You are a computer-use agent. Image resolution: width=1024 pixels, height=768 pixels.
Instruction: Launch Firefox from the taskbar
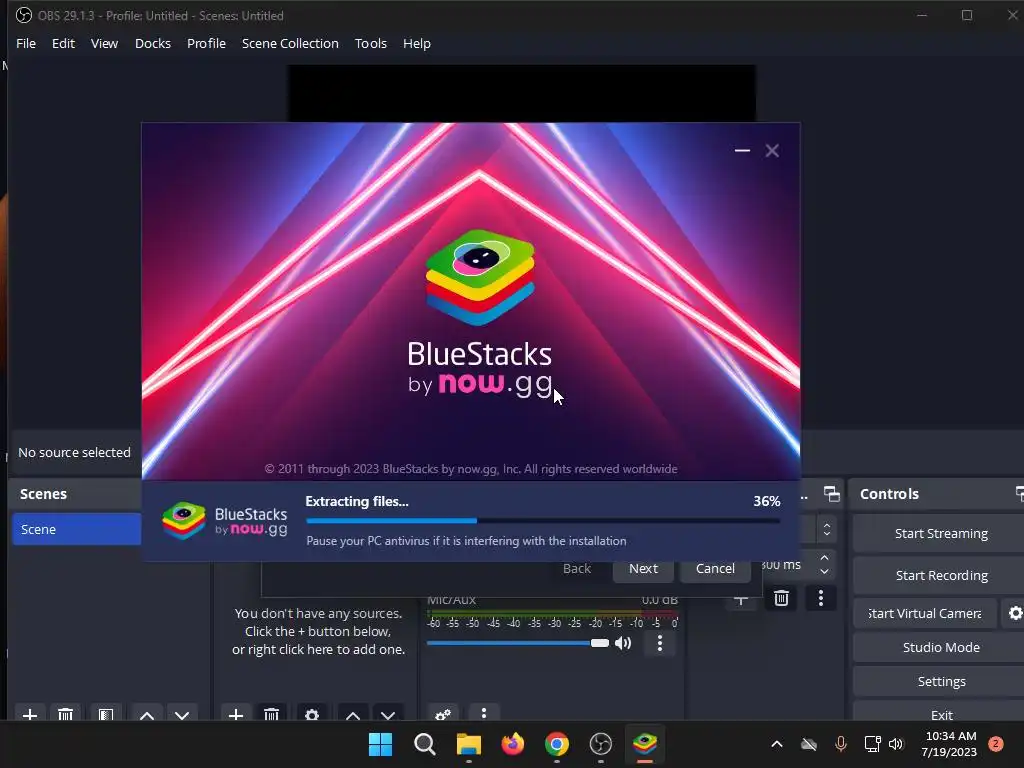[x=513, y=744]
